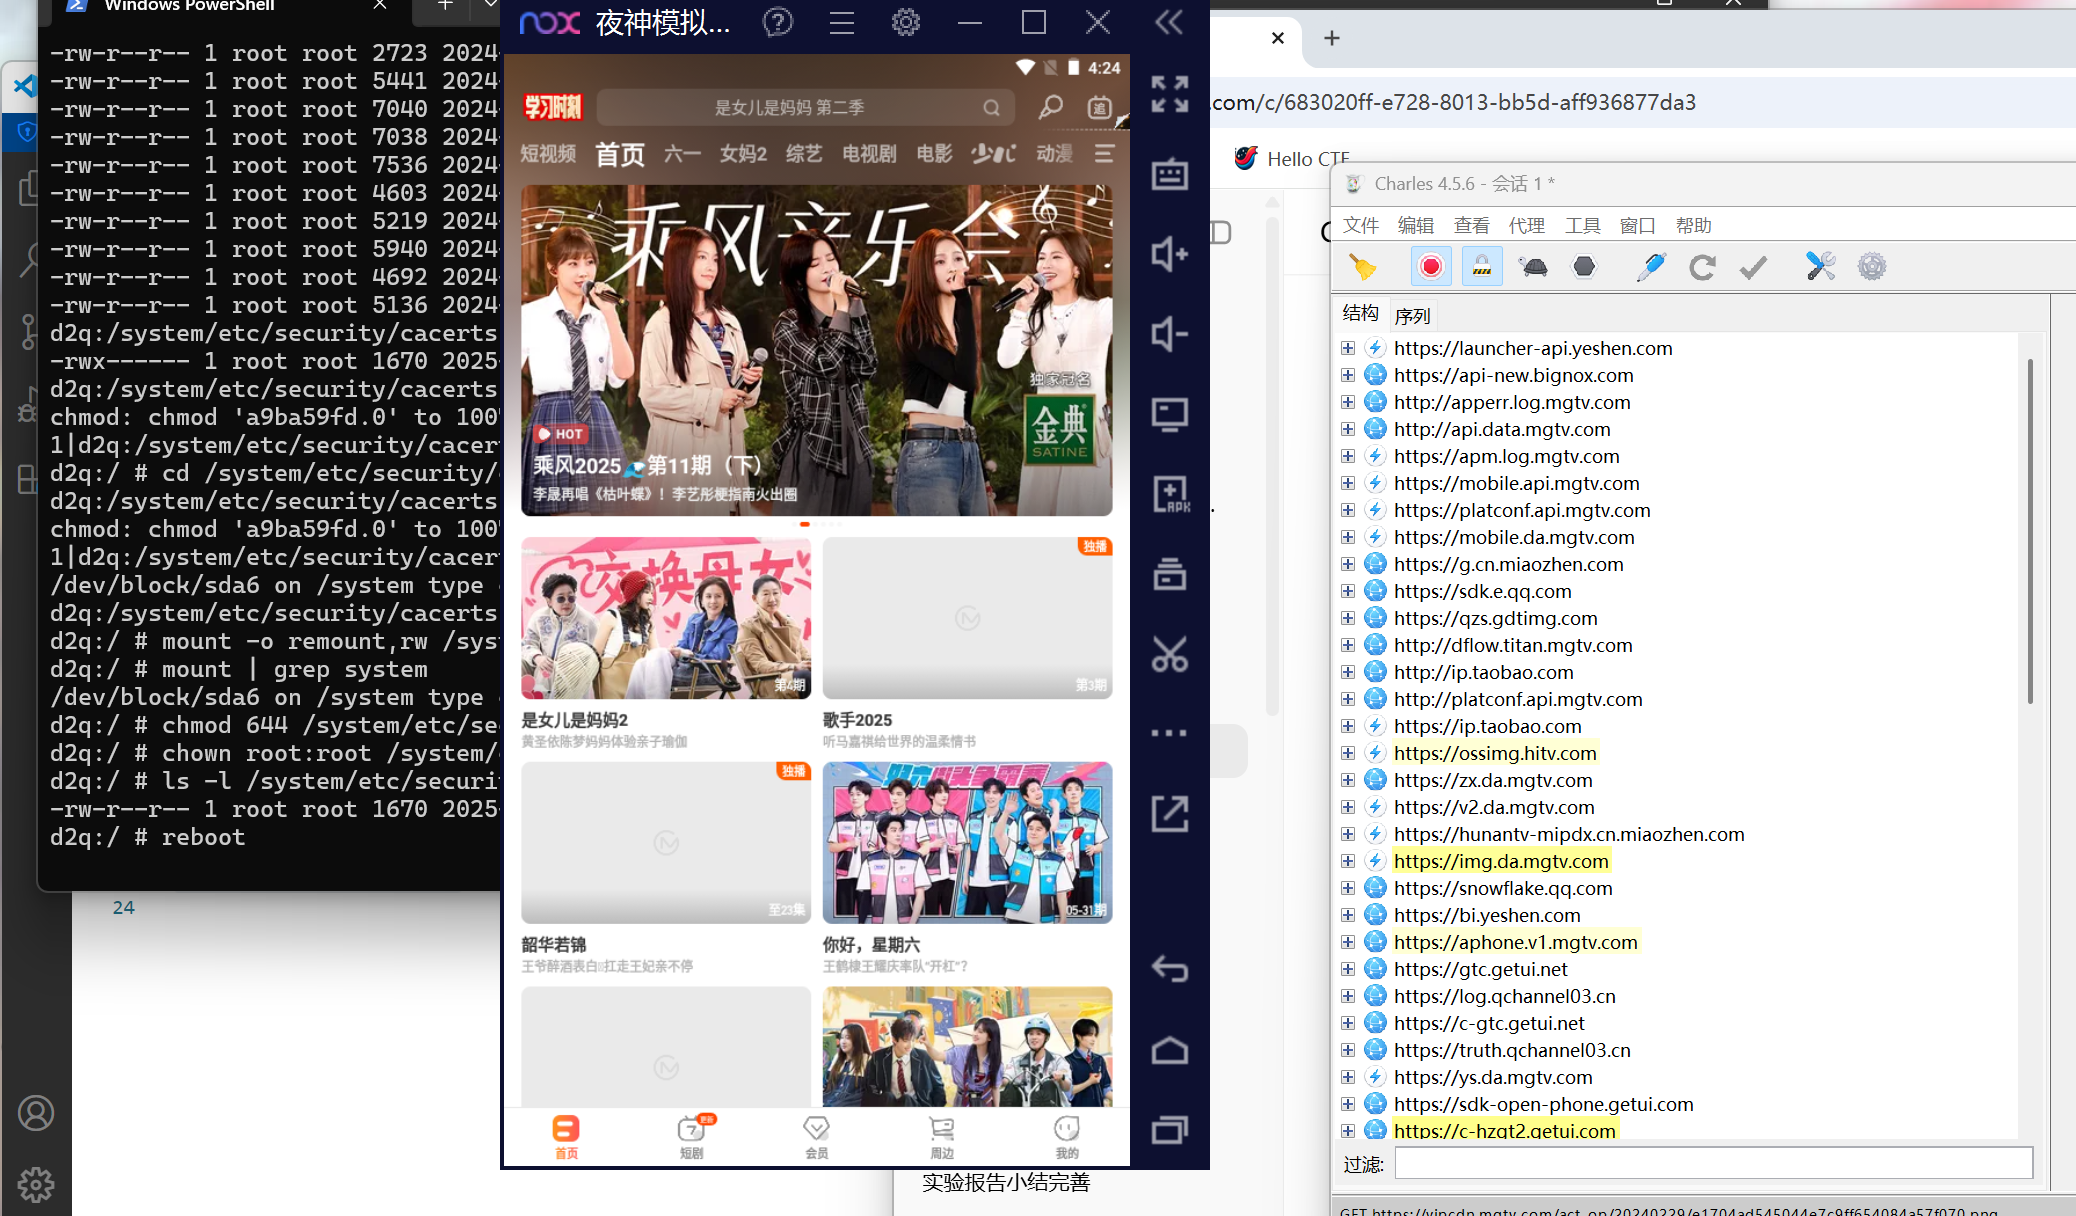Open 乘风2025 banner thumbnail

click(816, 350)
